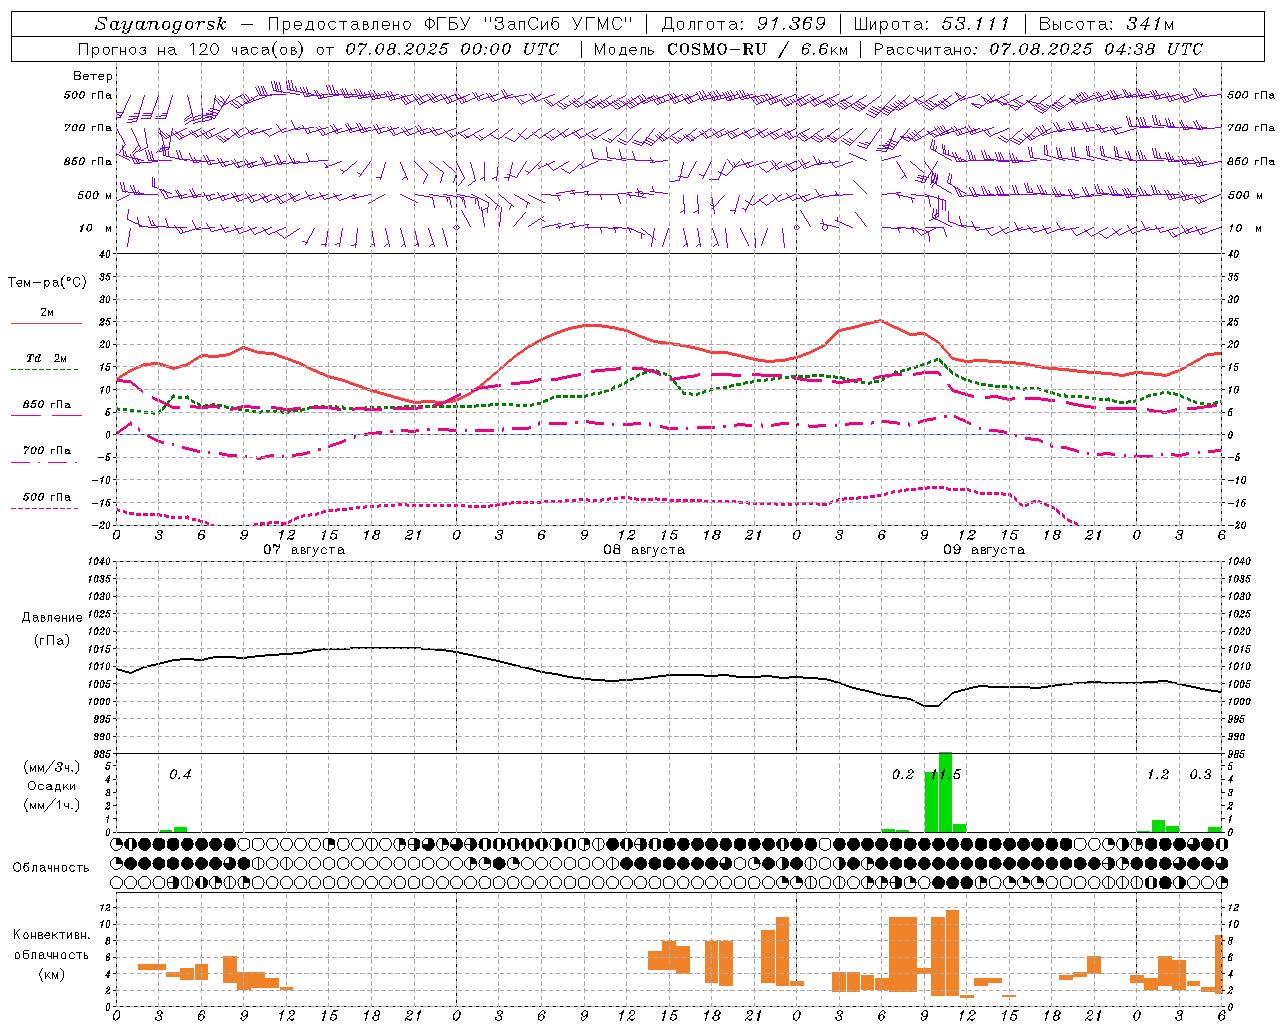
Task: Click the 'Рассчитано: 07.08.2025 04:38 UTC' timestamp
Action: pos(1038,49)
